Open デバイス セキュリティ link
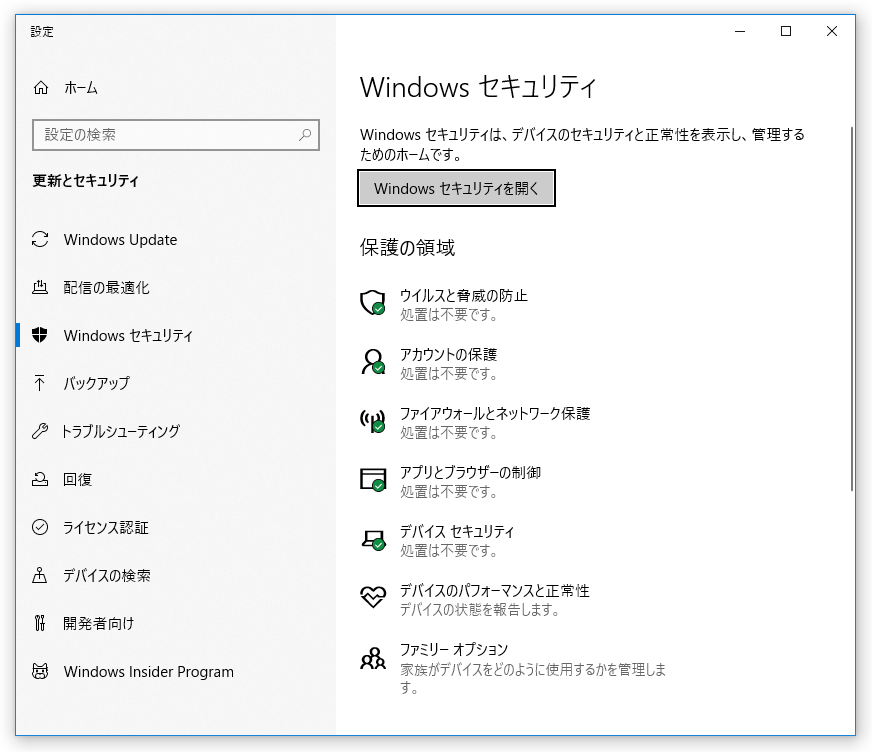The image size is (872, 752). pos(457,531)
